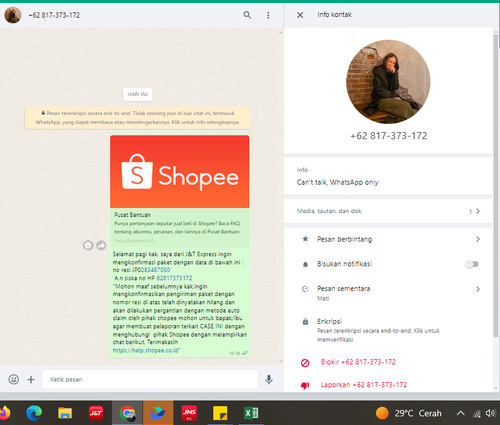
Task: Click the Enkripsi lock icon
Action: (x=305, y=322)
